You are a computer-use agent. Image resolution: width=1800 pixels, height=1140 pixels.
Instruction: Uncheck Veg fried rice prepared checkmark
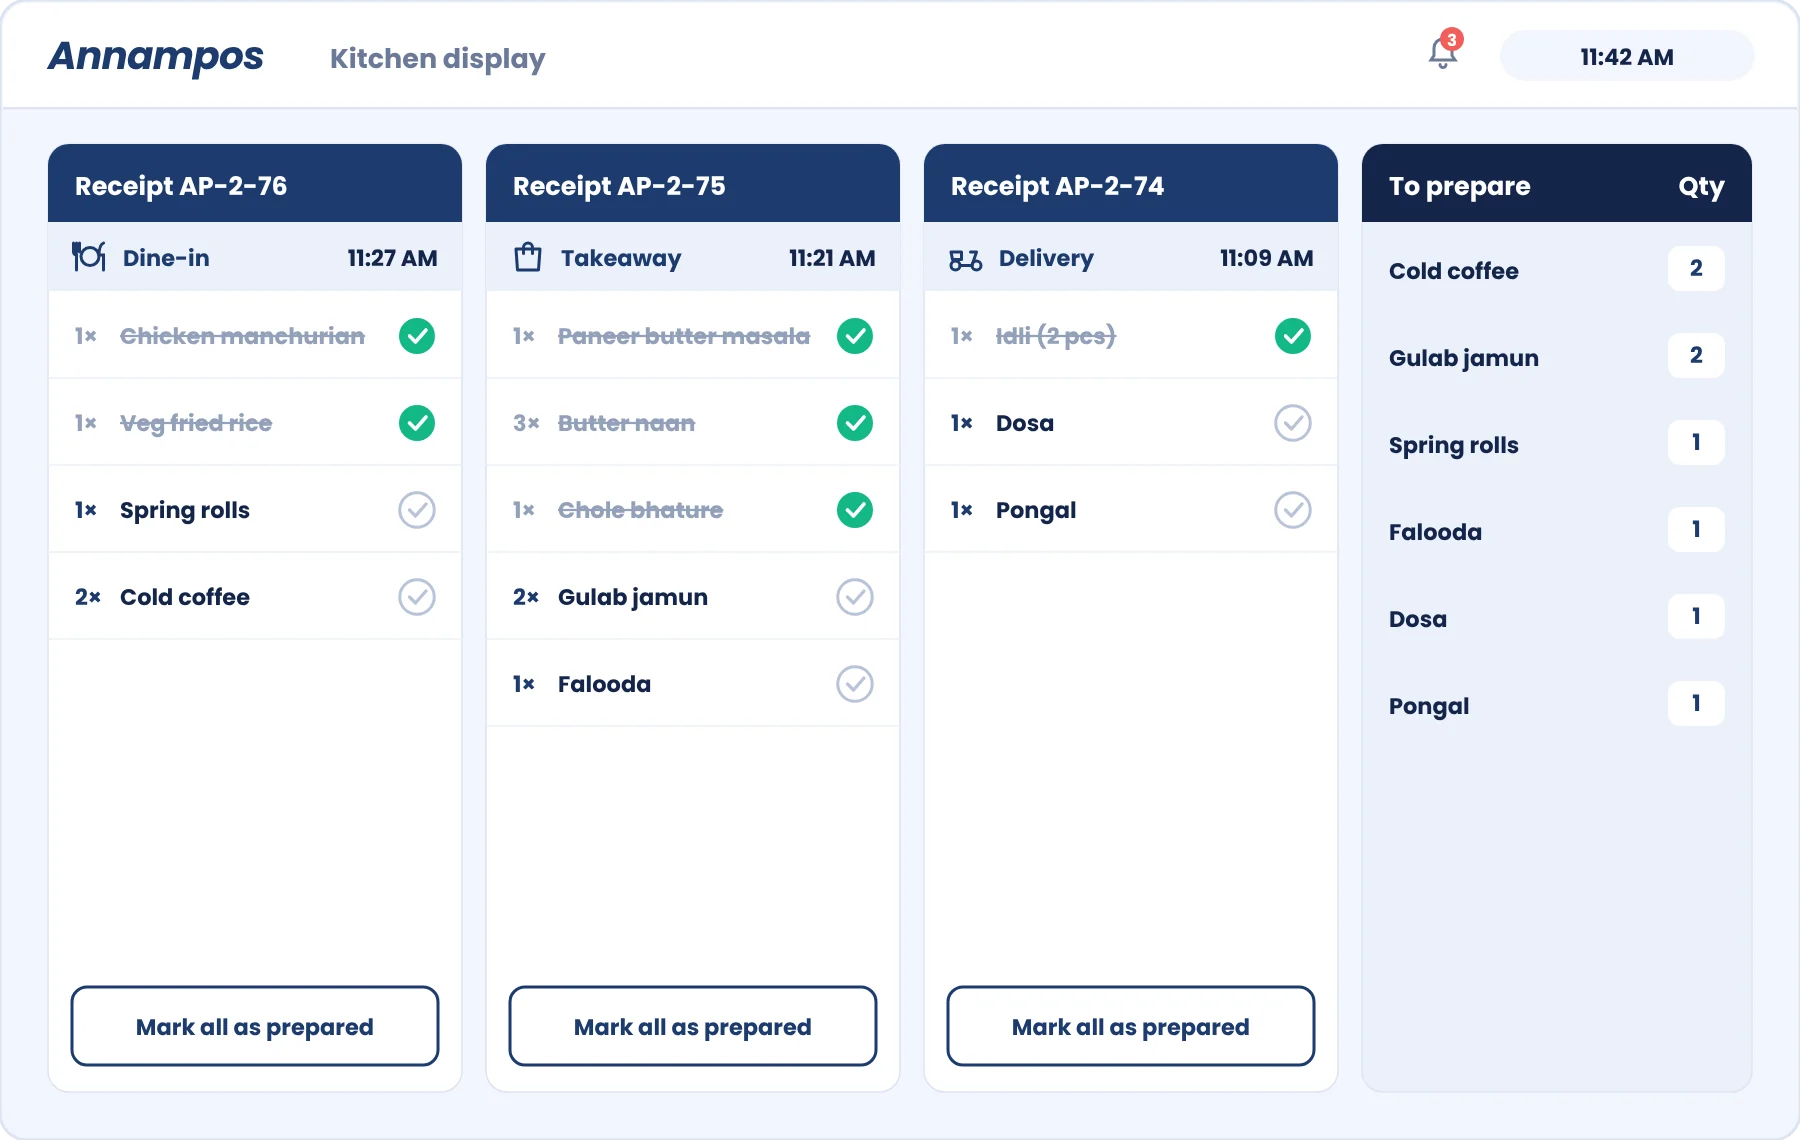(417, 423)
